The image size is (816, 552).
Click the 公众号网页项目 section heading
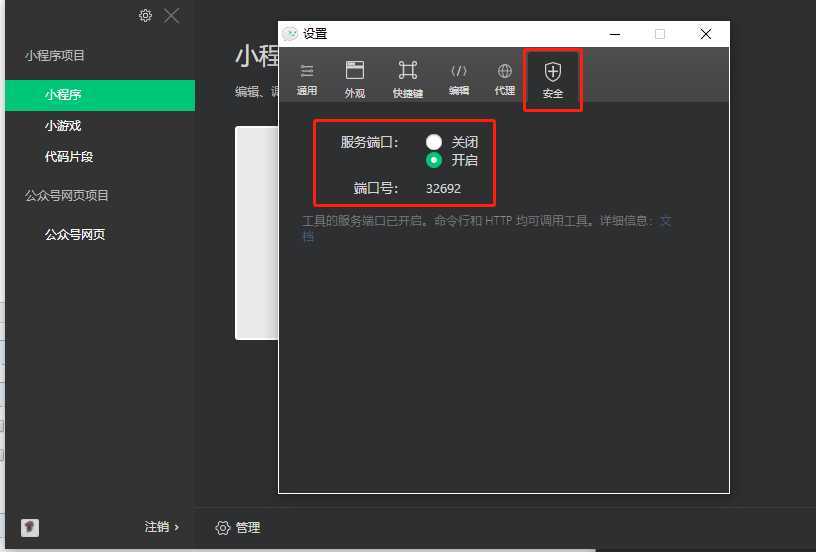pos(67,196)
